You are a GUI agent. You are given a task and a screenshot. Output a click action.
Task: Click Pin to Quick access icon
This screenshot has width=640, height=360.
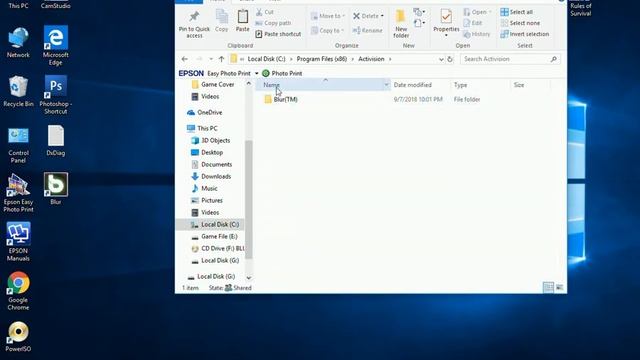[x=194, y=24]
